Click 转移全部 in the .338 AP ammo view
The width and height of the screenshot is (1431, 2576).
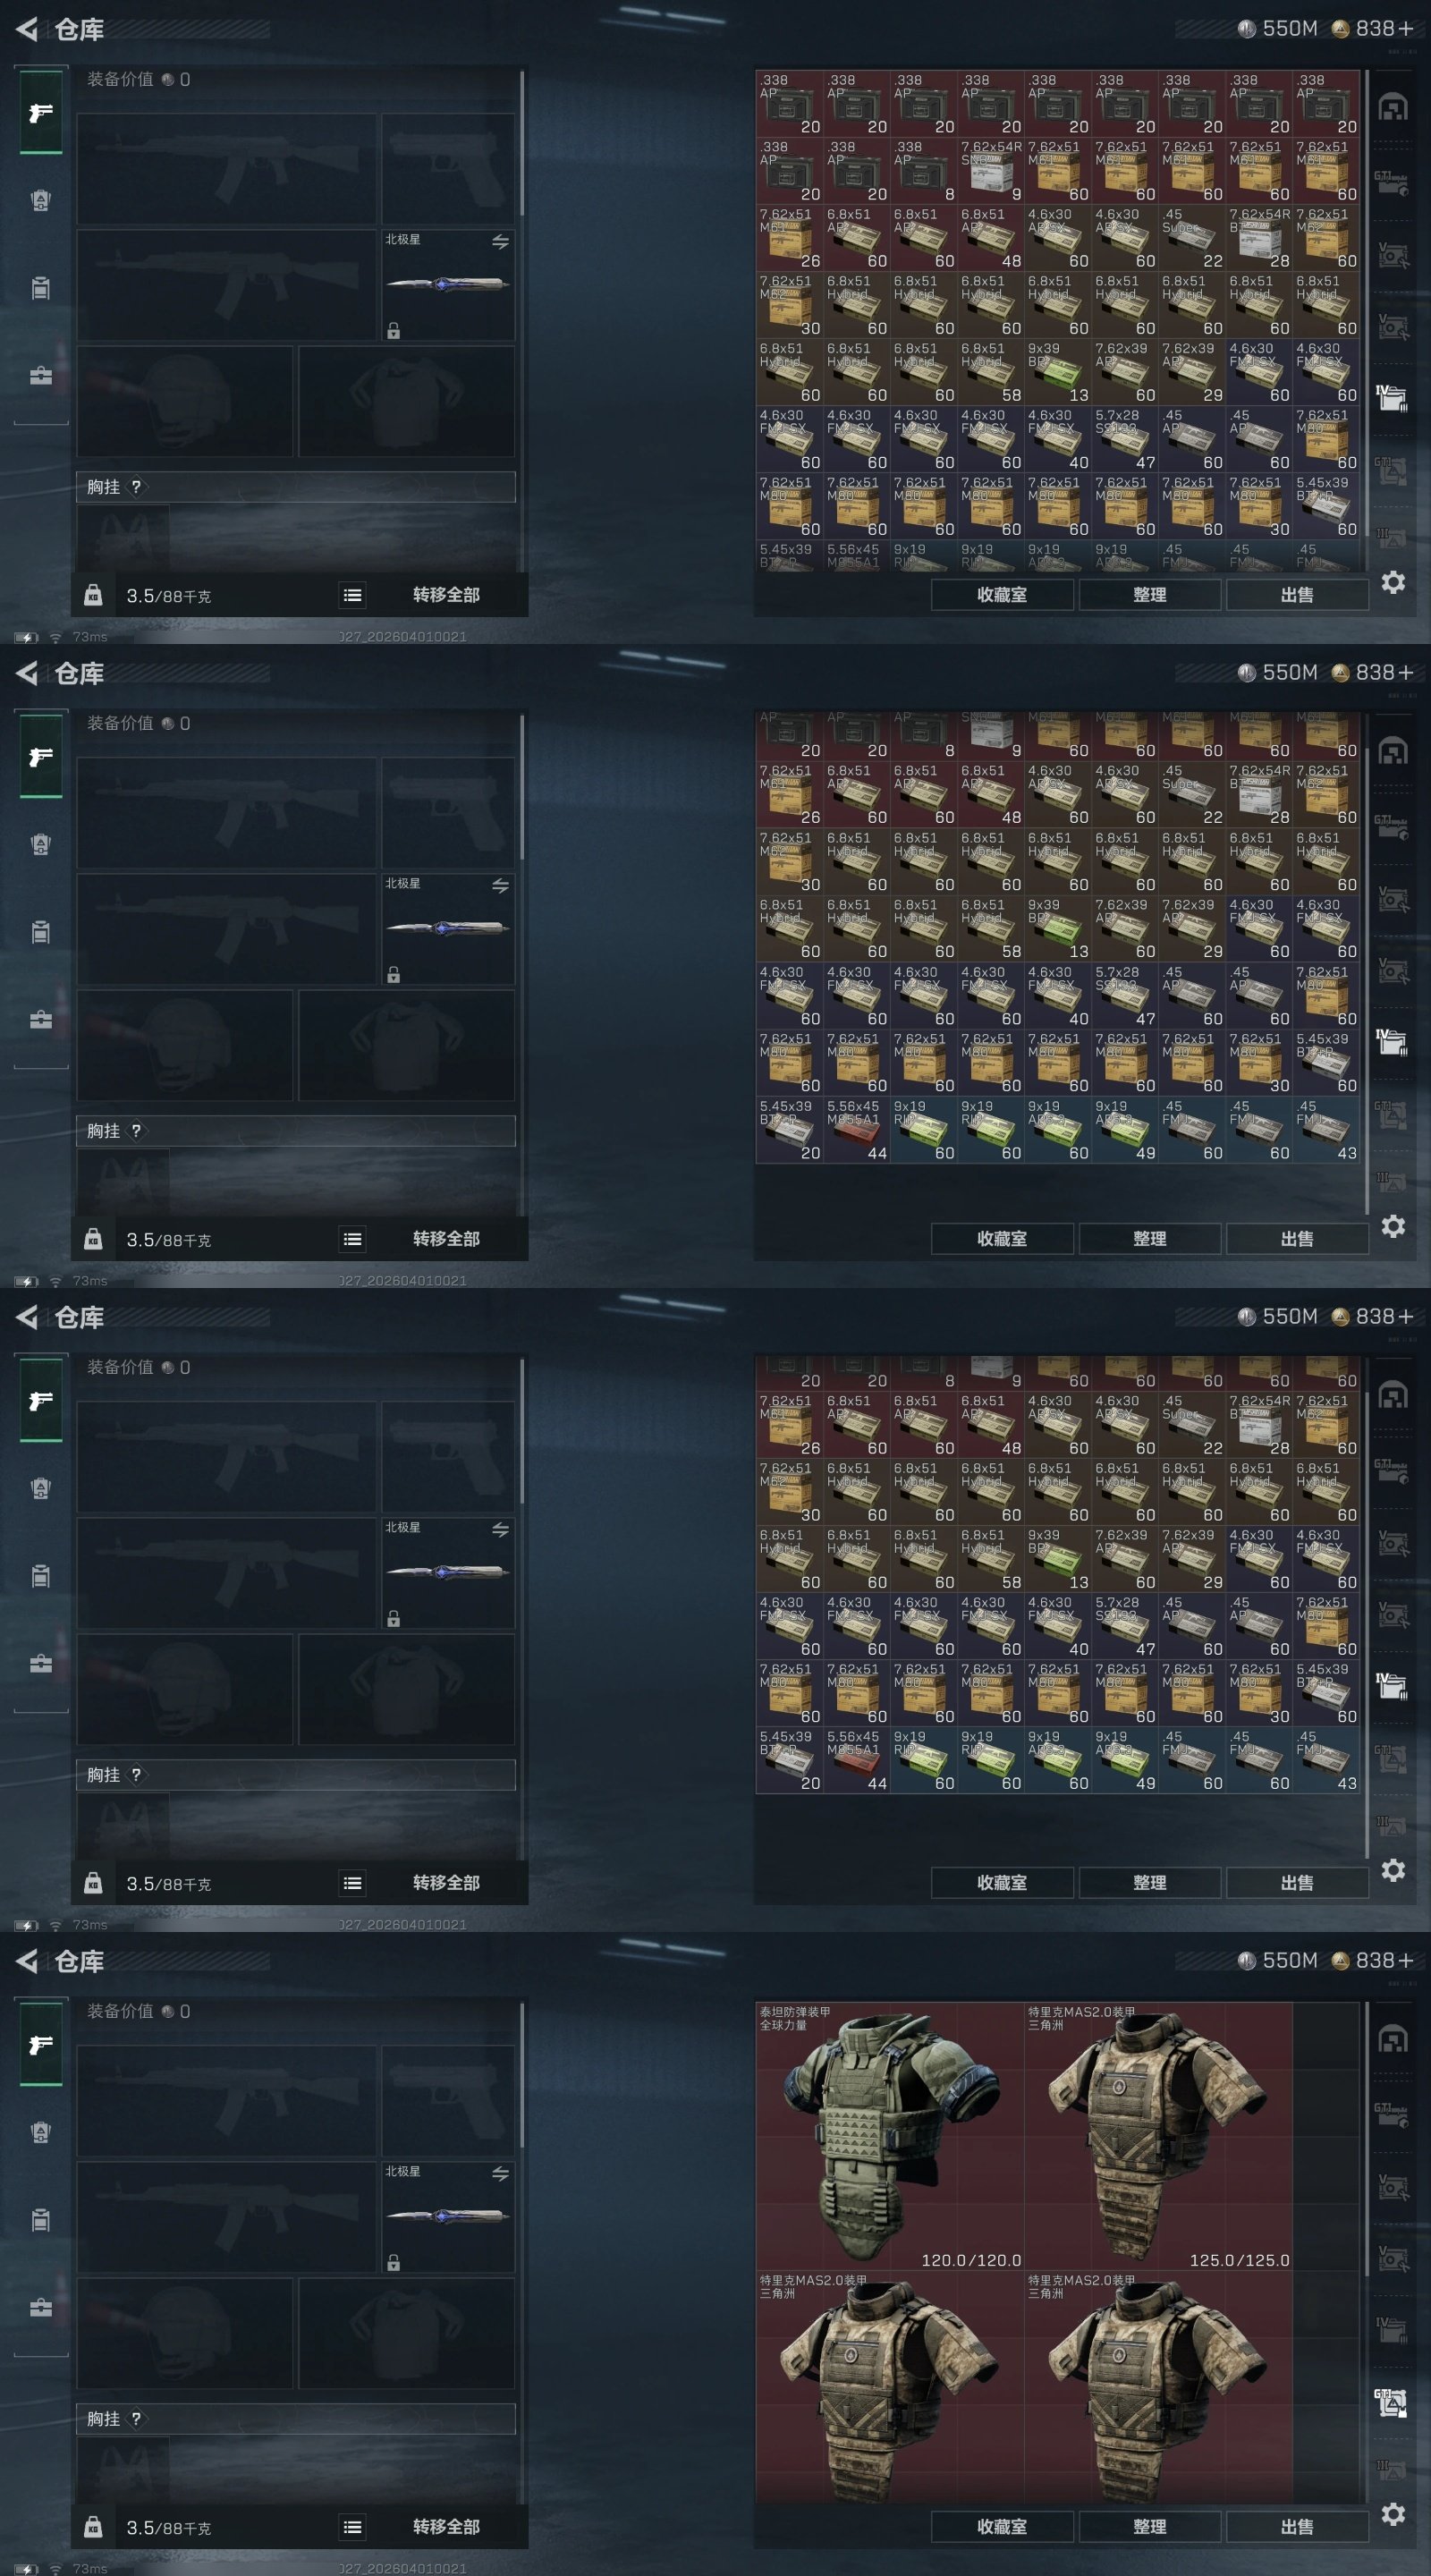446,595
